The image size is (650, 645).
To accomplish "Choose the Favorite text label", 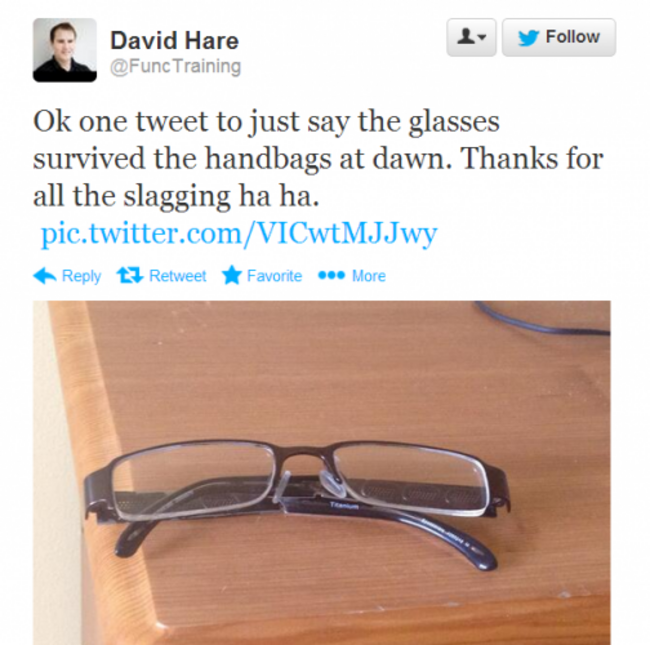I will click(274, 276).
